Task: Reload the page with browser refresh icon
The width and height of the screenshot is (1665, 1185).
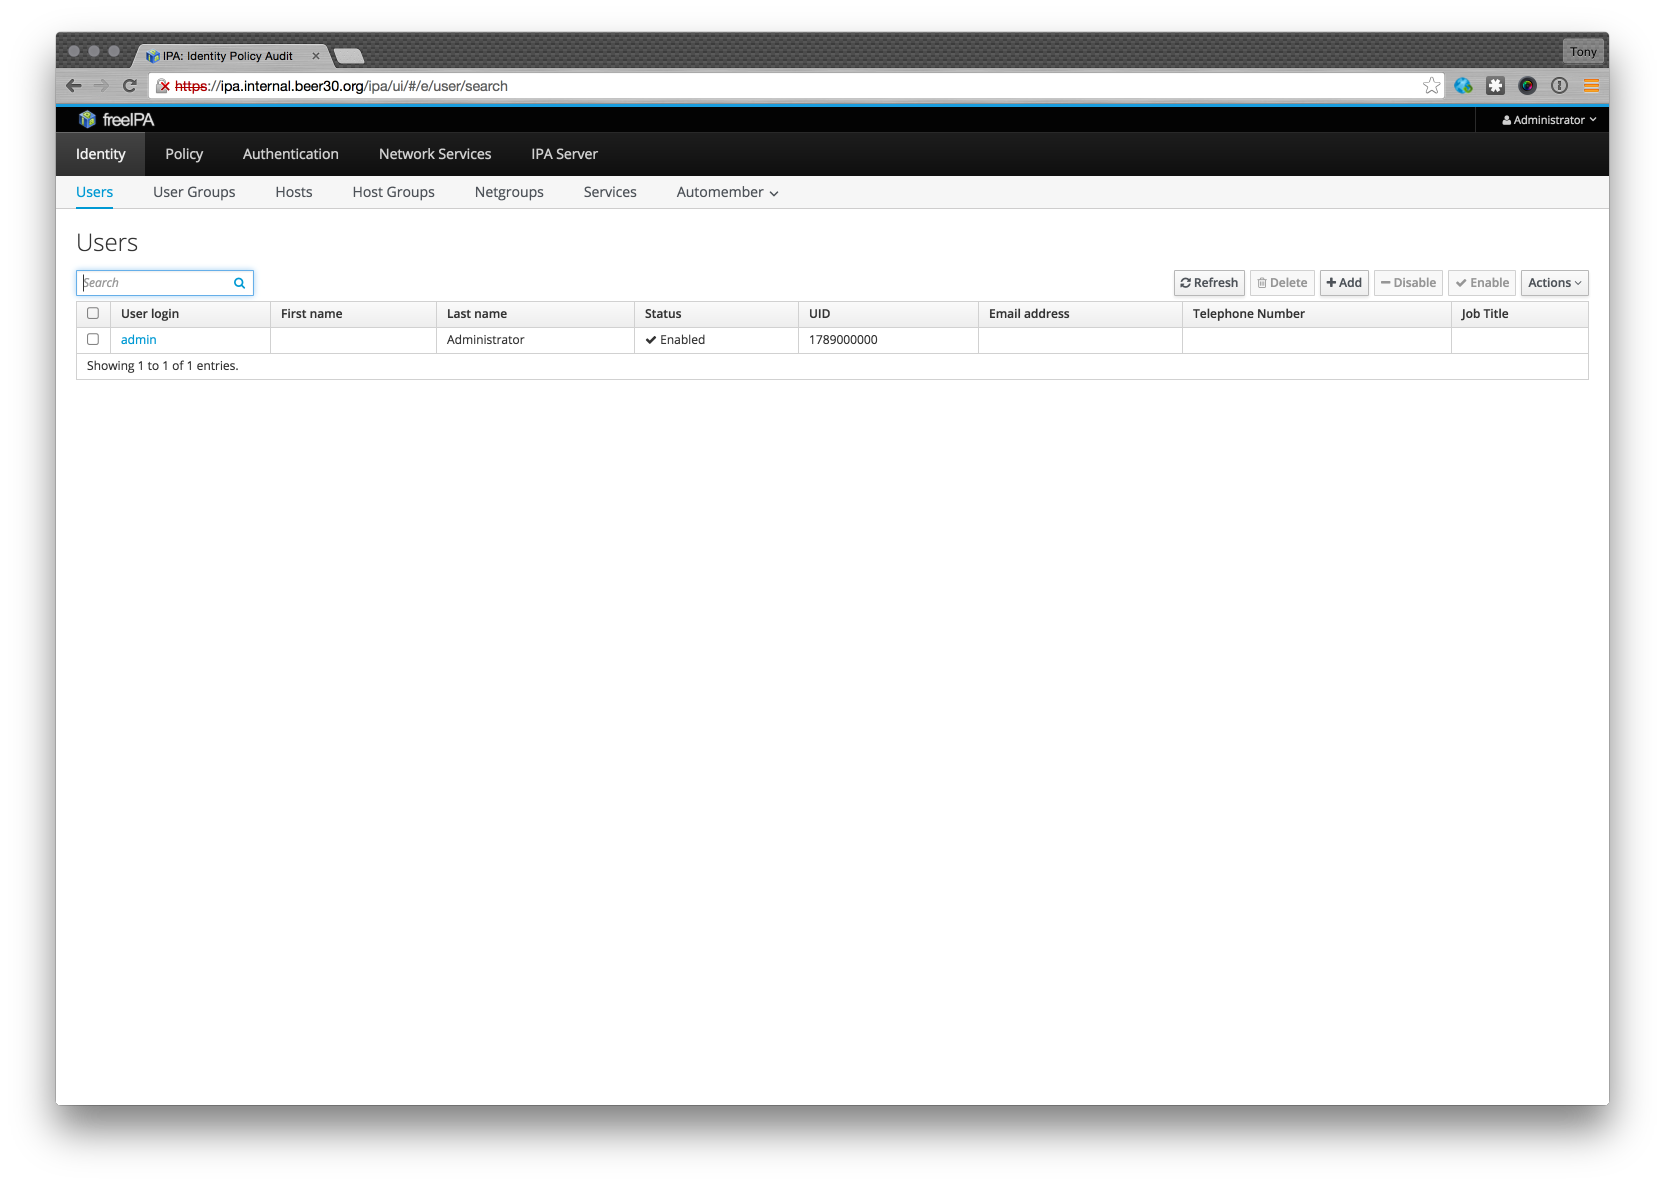Action: (x=129, y=86)
